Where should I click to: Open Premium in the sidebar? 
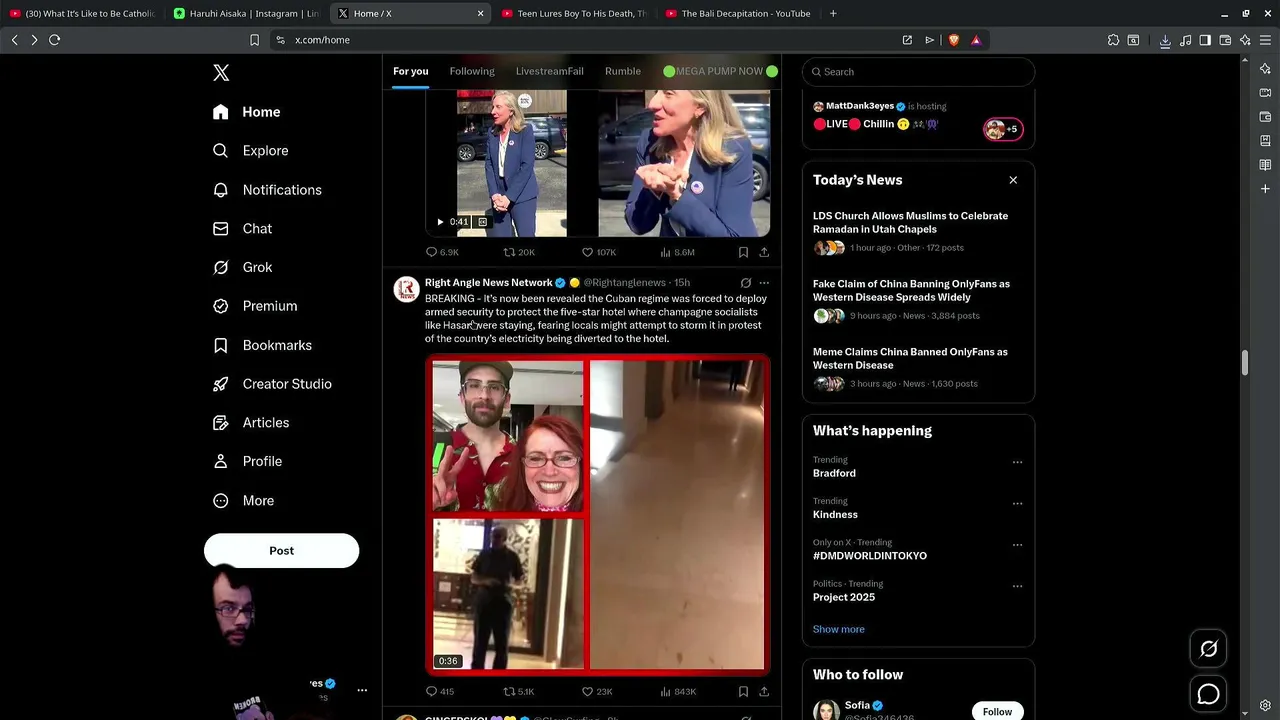(x=255, y=306)
